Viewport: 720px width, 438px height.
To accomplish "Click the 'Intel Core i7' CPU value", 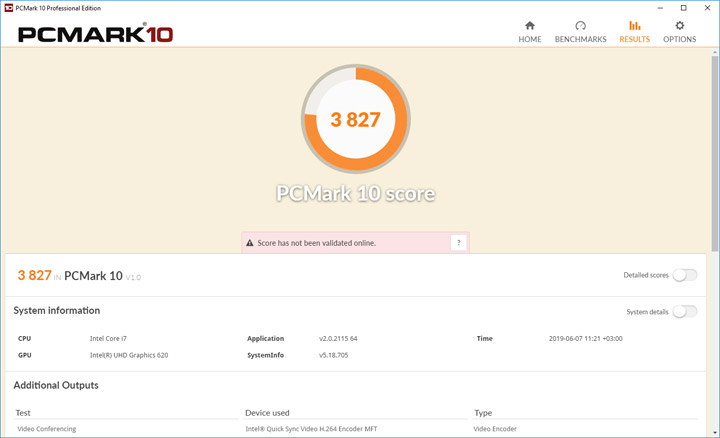I will pos(108,338).
